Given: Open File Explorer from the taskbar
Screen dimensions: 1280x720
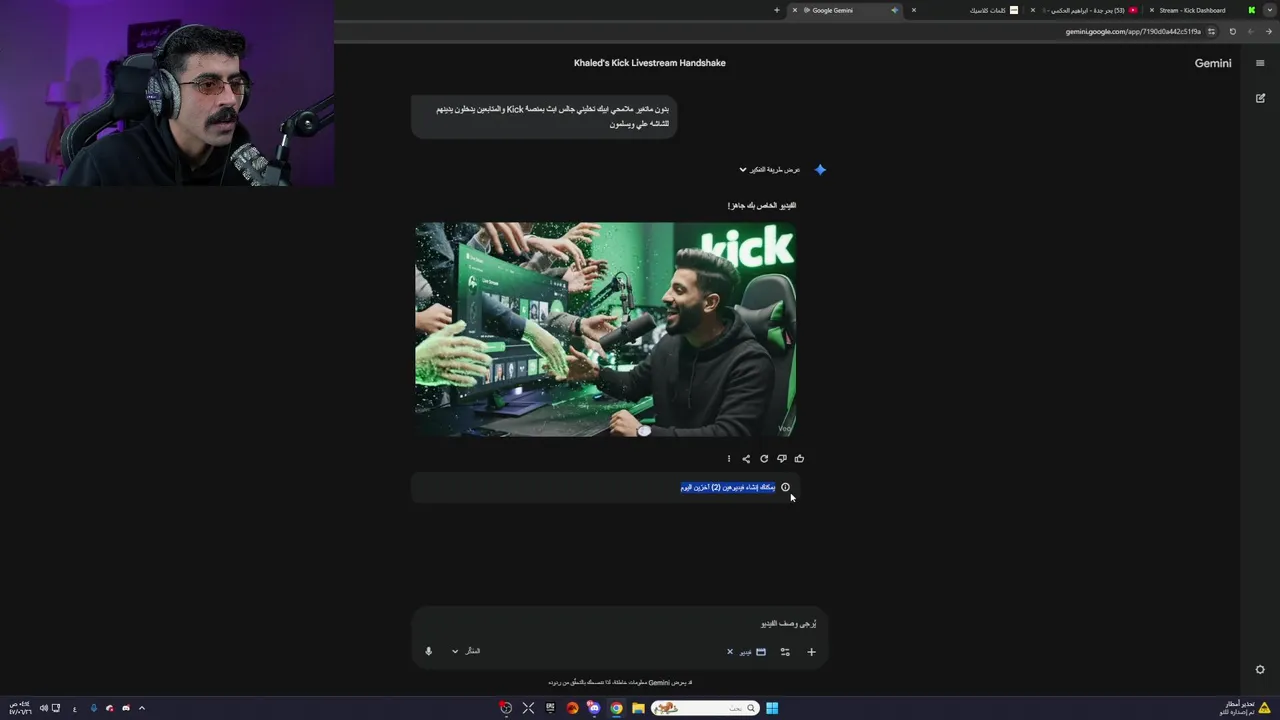Looking at the screenshot, I should (638, 708).
